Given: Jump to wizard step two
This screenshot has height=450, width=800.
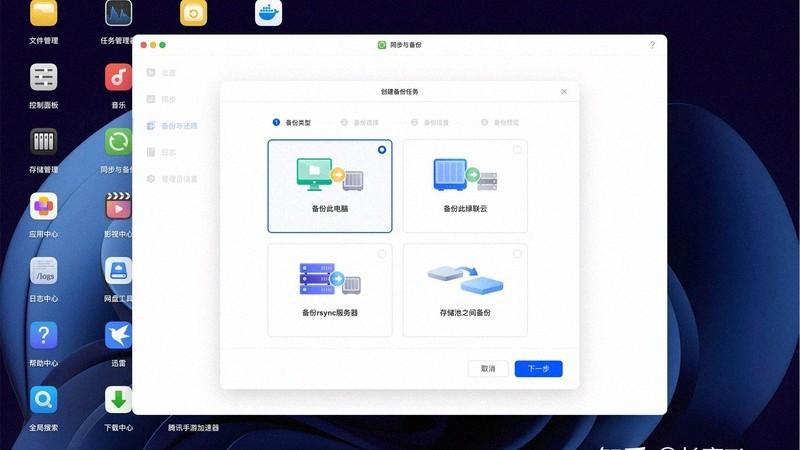Looking at the screenshot, I should point(360,122).
